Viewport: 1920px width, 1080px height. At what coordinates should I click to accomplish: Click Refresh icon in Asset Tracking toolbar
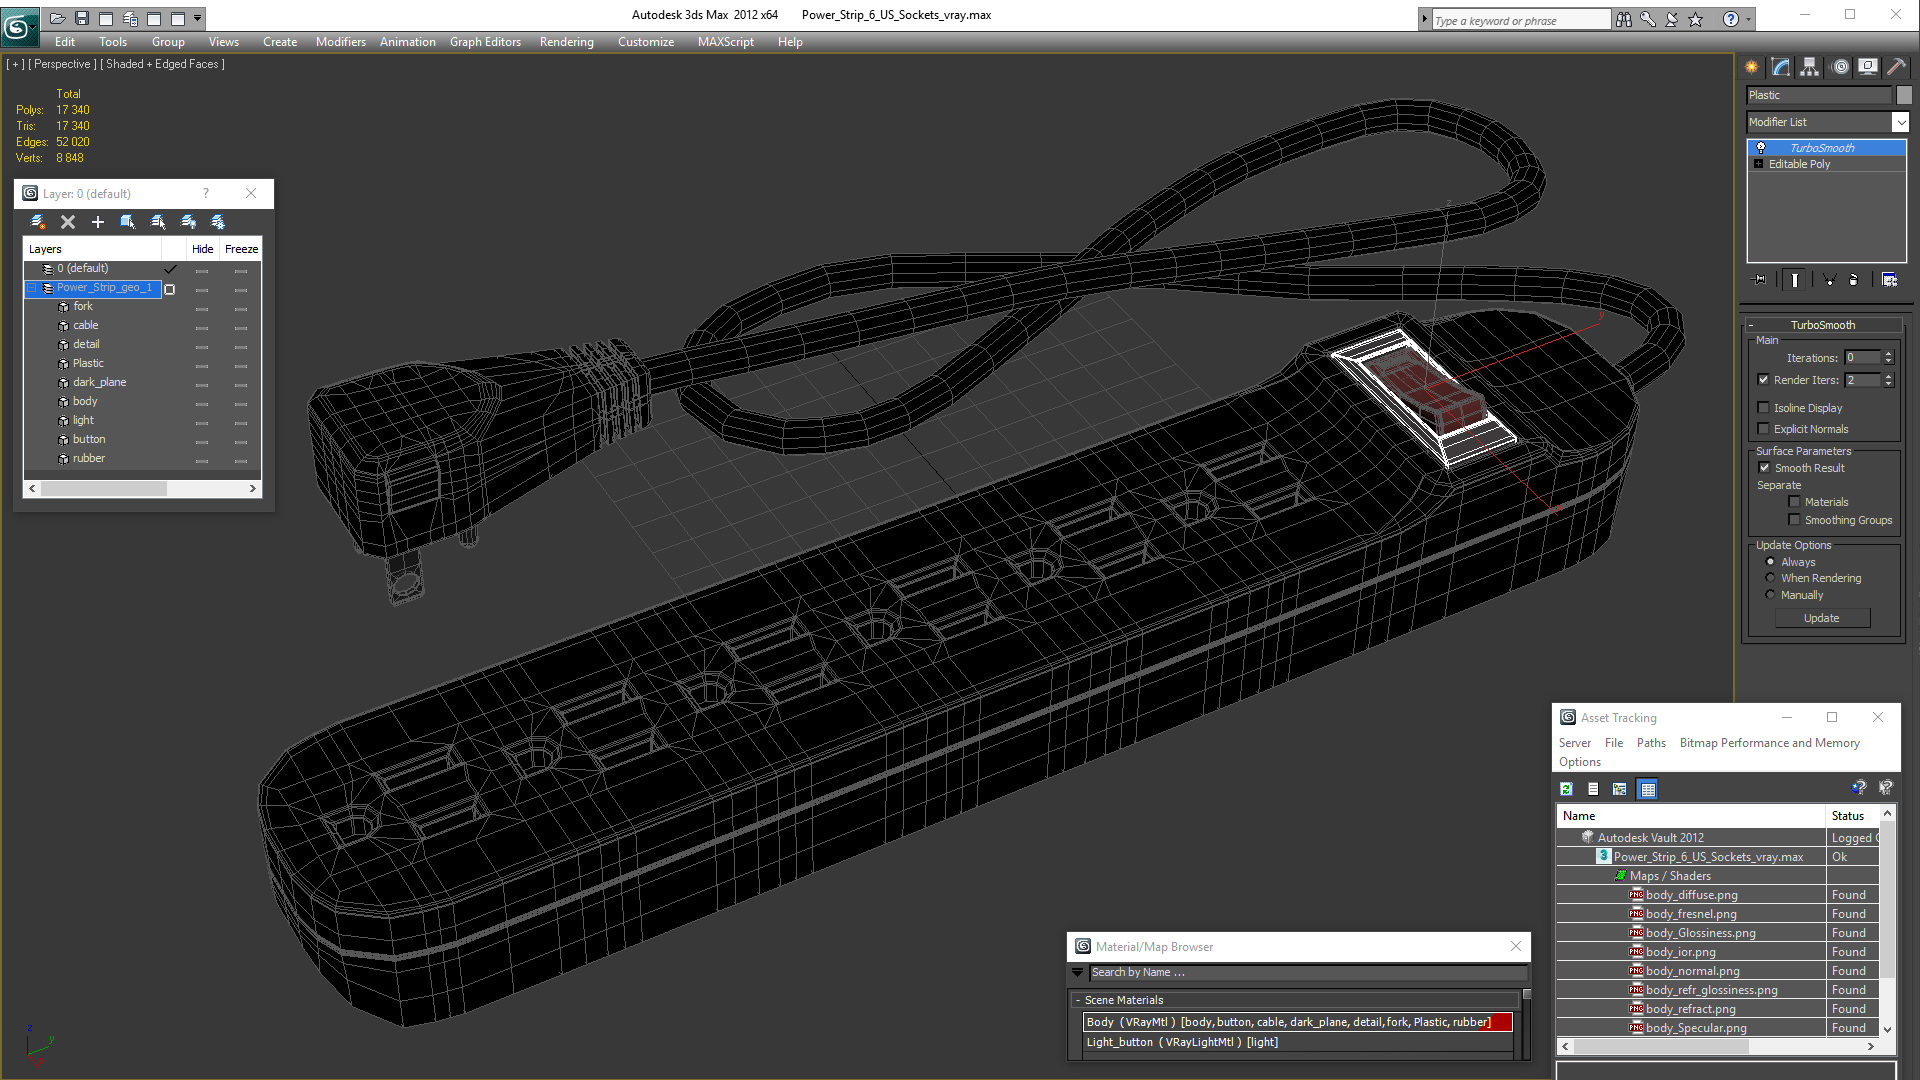point(1567,789)
